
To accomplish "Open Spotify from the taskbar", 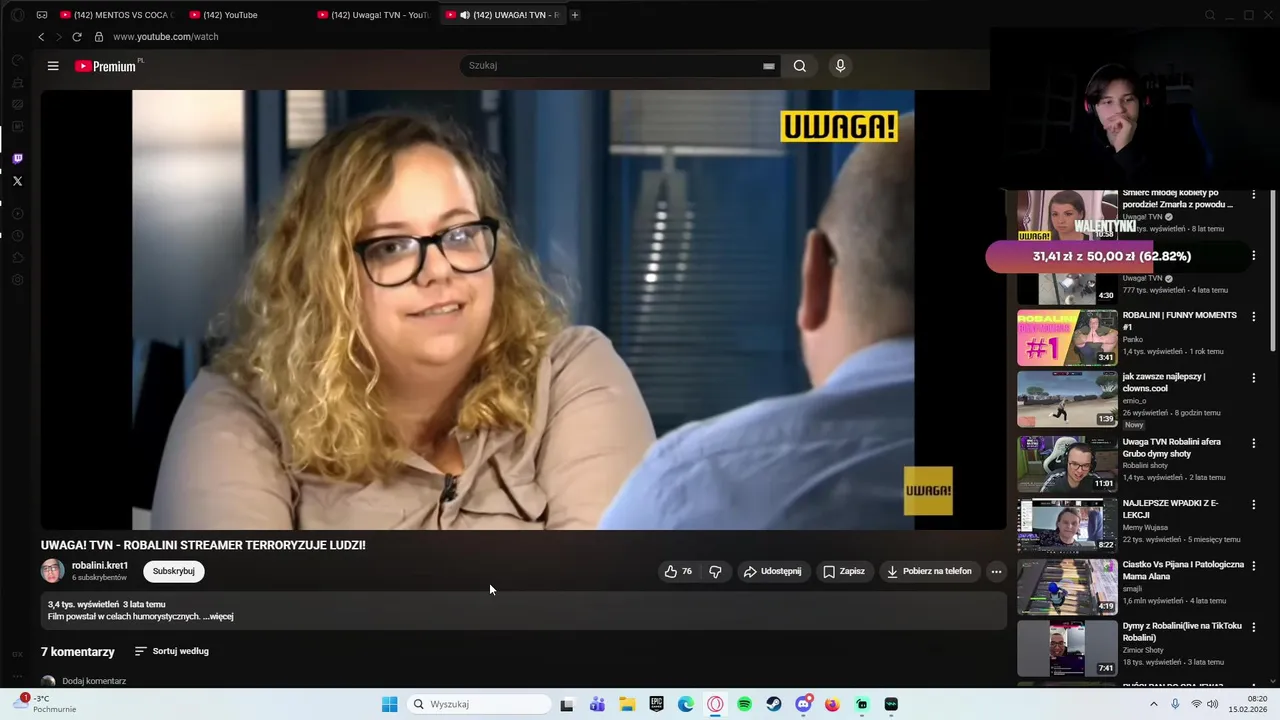I will tap(744, 704).
